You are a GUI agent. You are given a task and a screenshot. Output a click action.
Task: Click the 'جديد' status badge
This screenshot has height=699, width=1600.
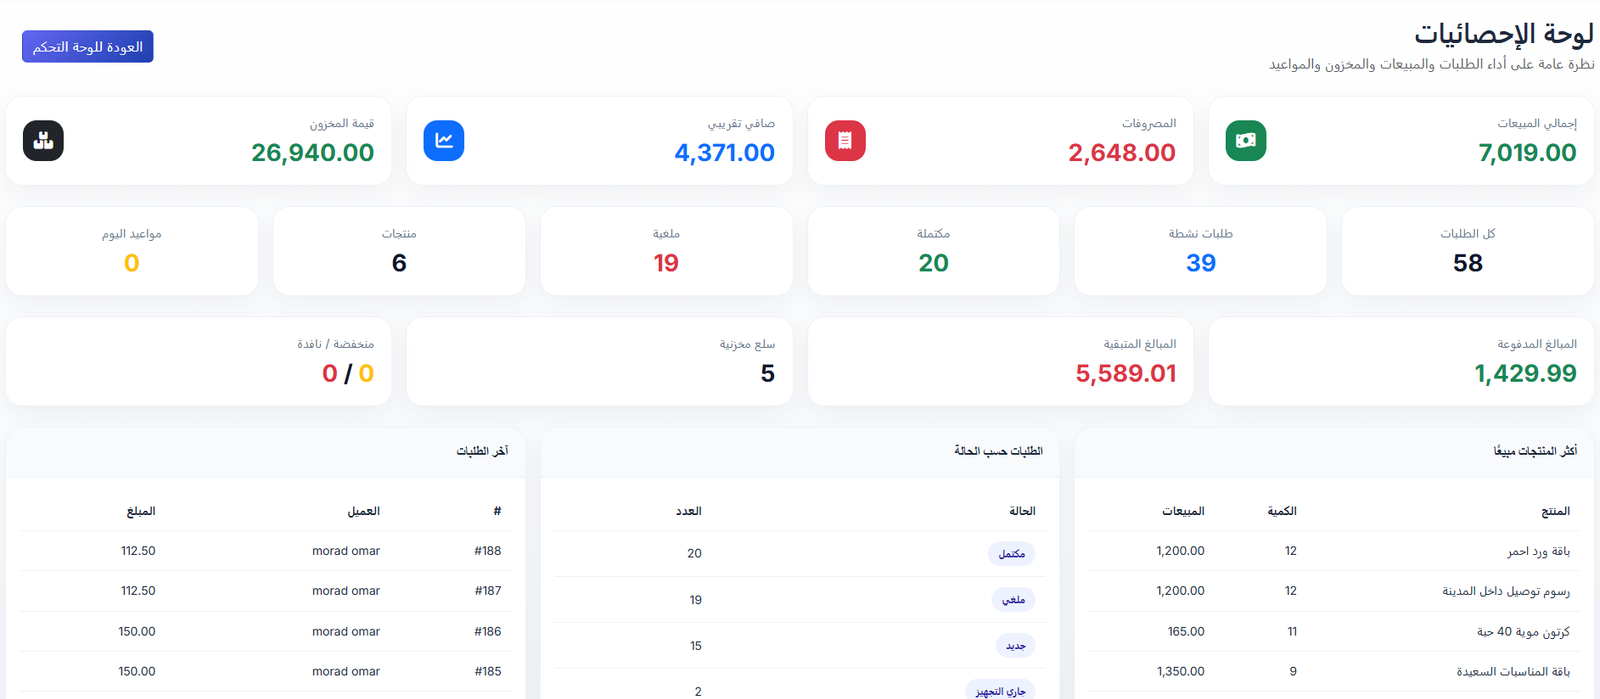point(1016,646)
